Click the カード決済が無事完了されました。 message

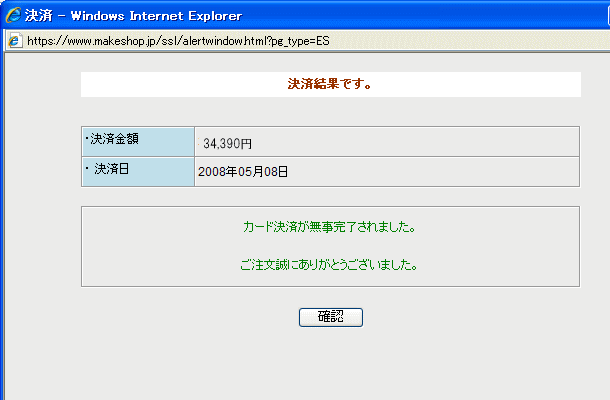pos(330,226)
